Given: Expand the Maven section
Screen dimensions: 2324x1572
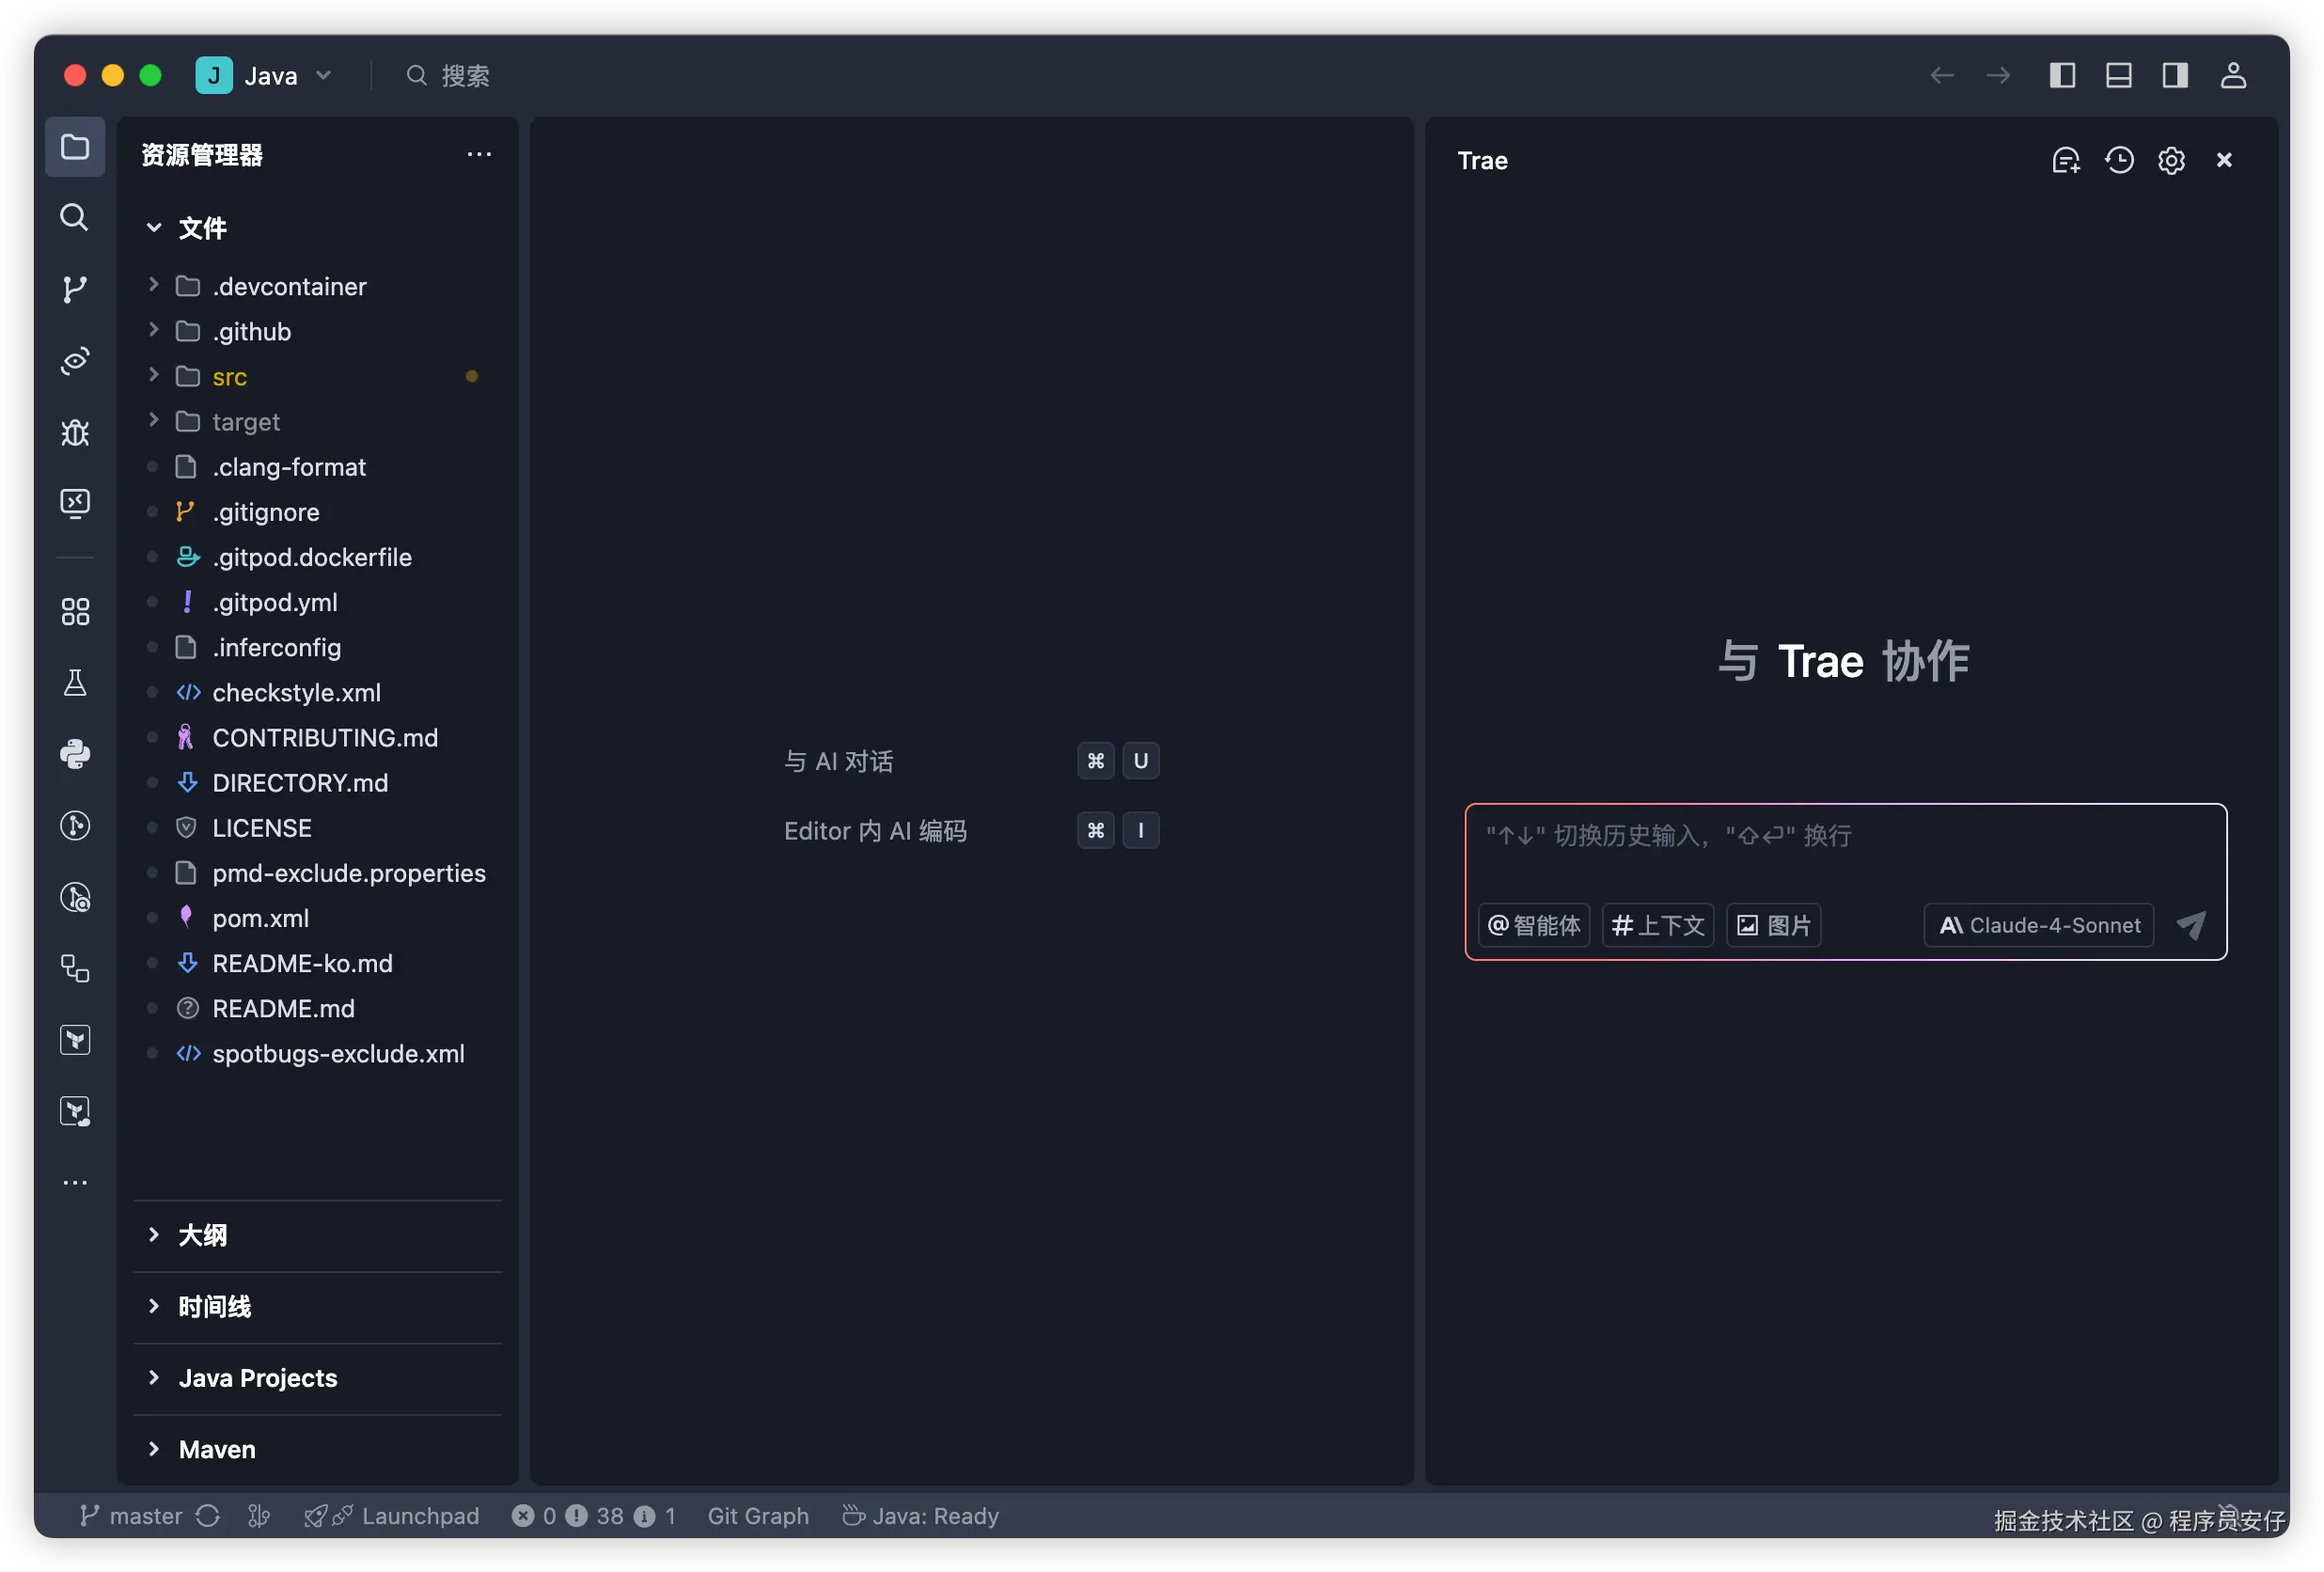Looking at the screenshot, I should [217, 1449].
